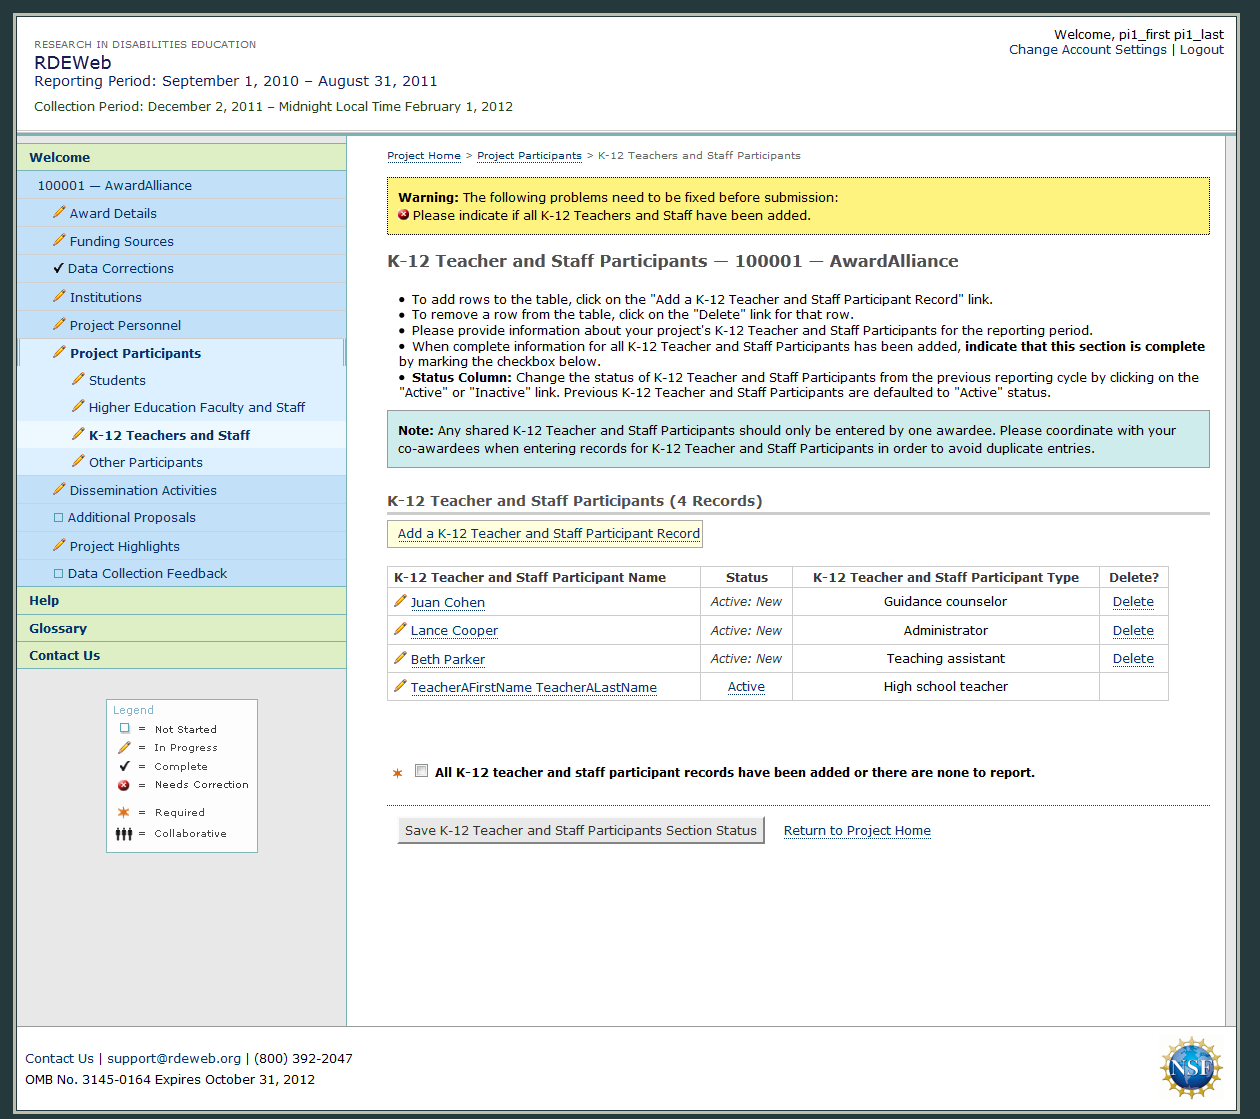Open the Glossary sidebar section
1260x1119 pixels.
pyautogui.click(x=58, y=628)
